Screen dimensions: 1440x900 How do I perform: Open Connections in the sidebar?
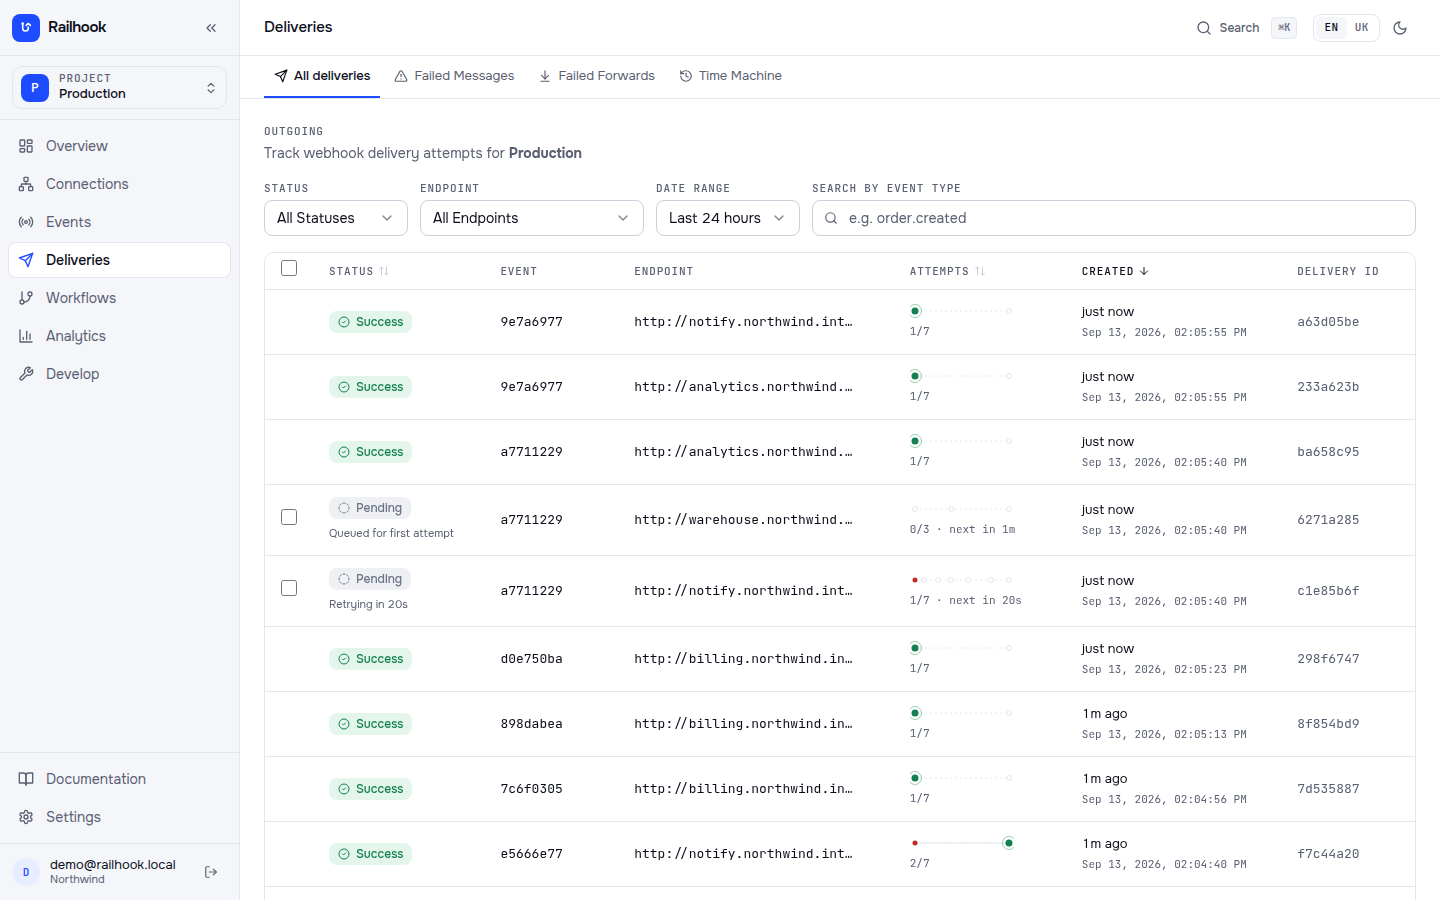click(119, 184)
